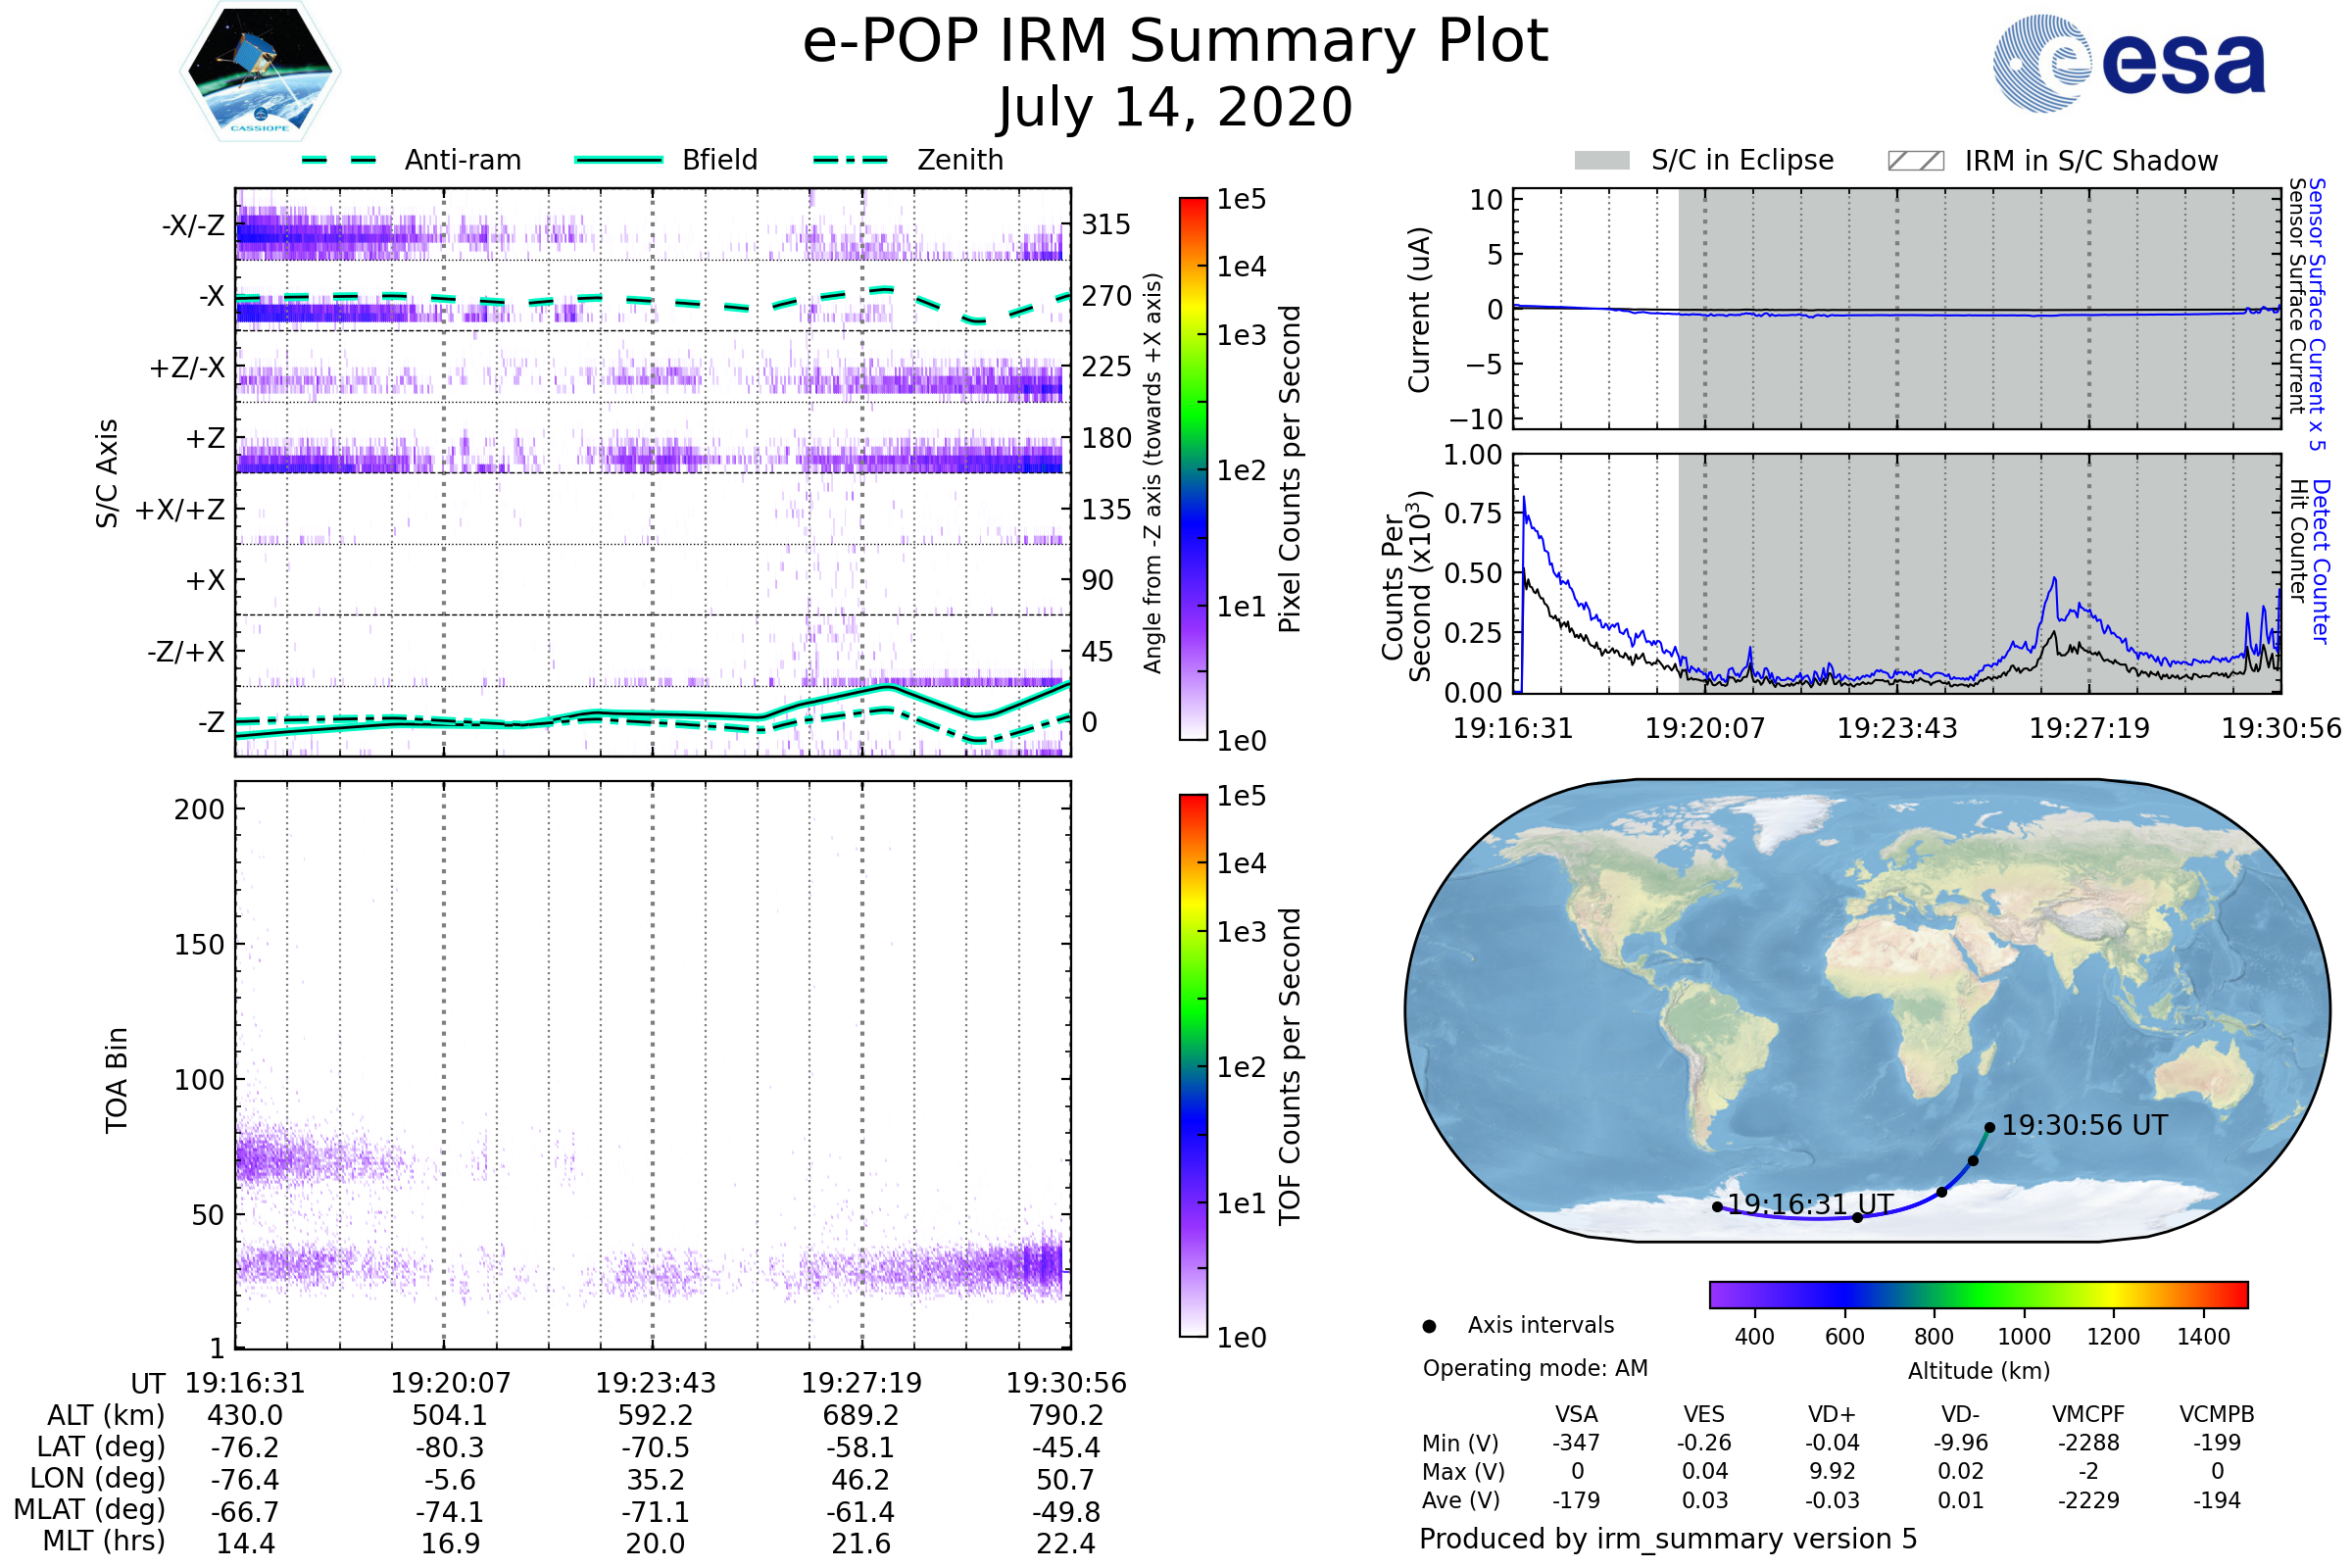Click the IRM in S/C Shadow hatched swatch
2352x1568 pixels.
[1916, 161]
